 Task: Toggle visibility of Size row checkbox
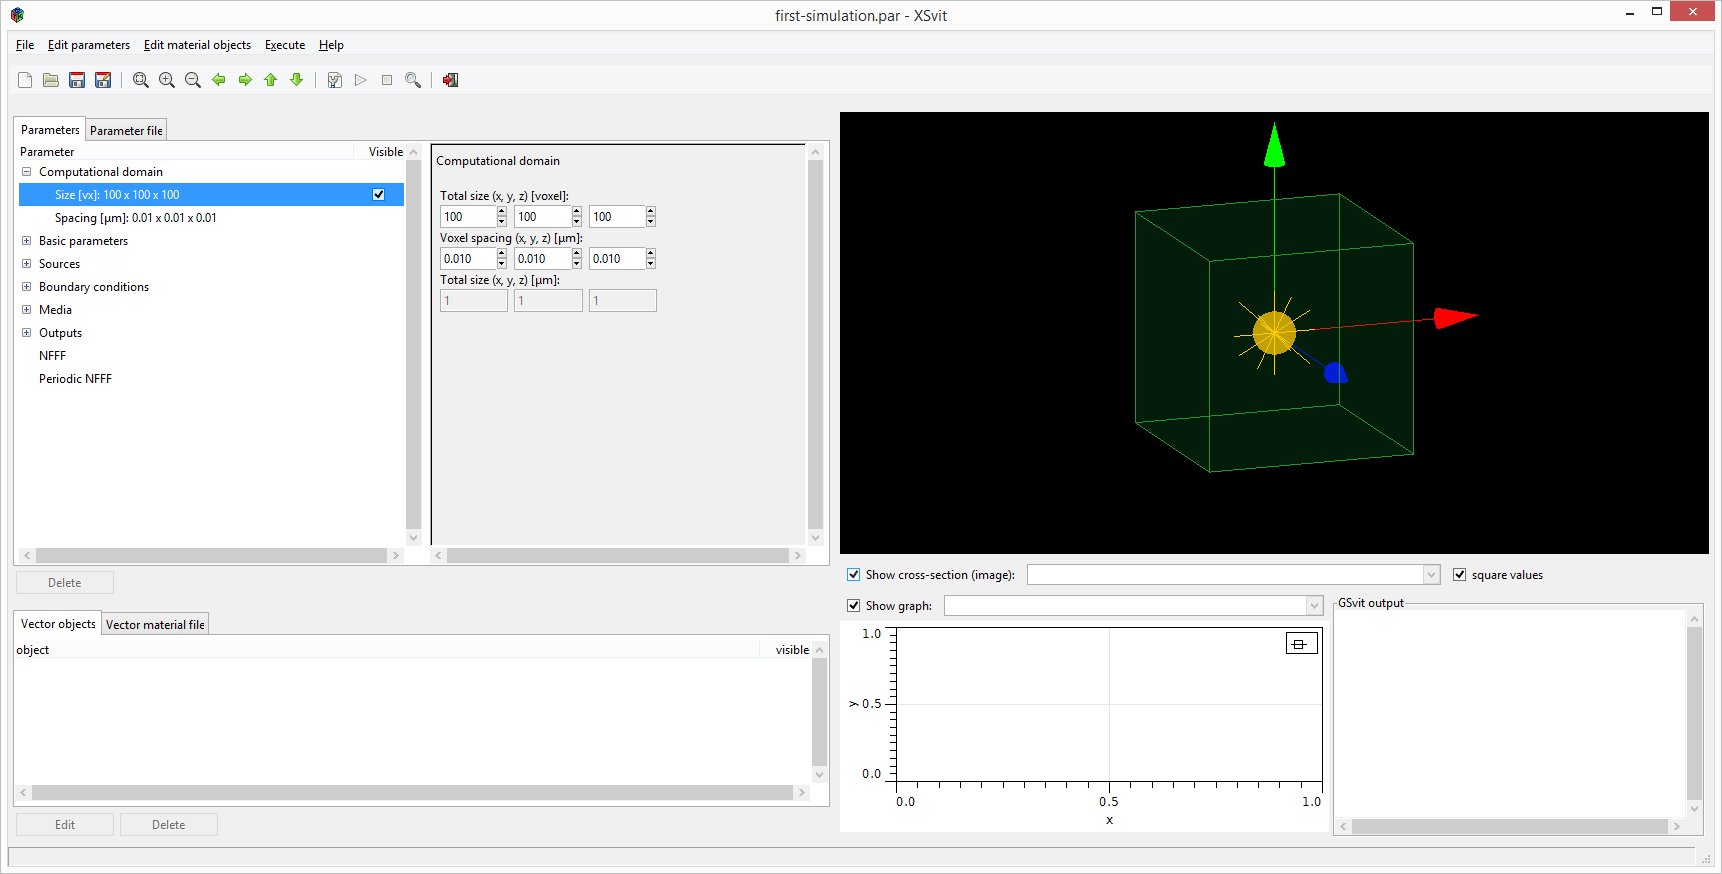pyautogui.click(x=378, y=195)
